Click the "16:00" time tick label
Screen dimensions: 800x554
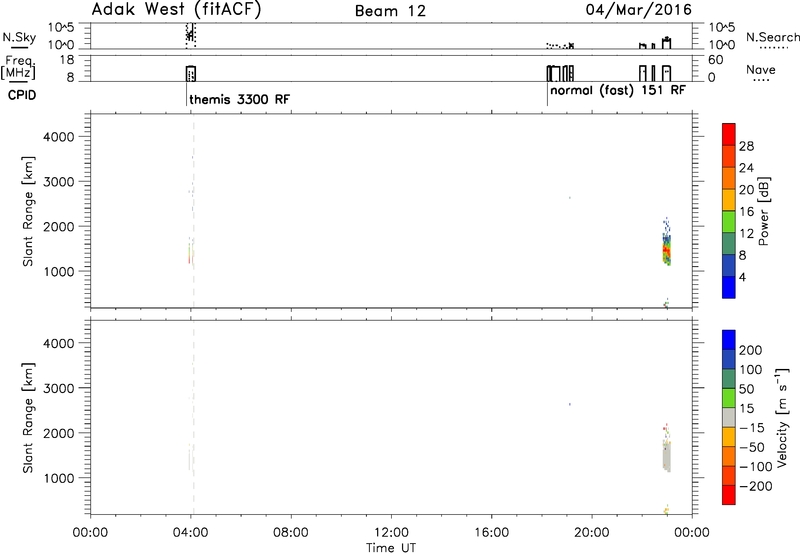491,533
